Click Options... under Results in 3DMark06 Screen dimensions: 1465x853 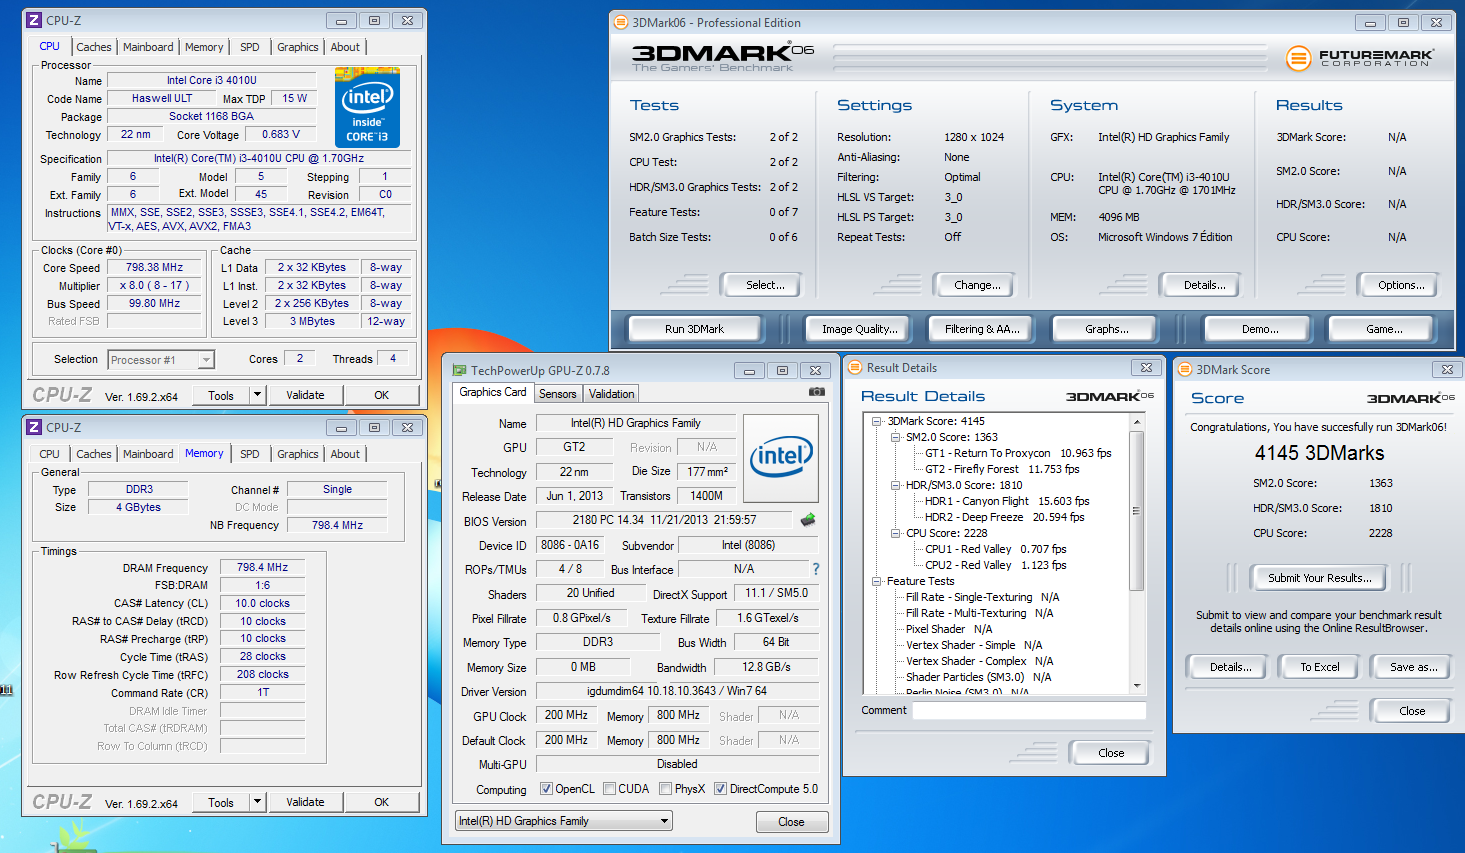pos(1401,285)
